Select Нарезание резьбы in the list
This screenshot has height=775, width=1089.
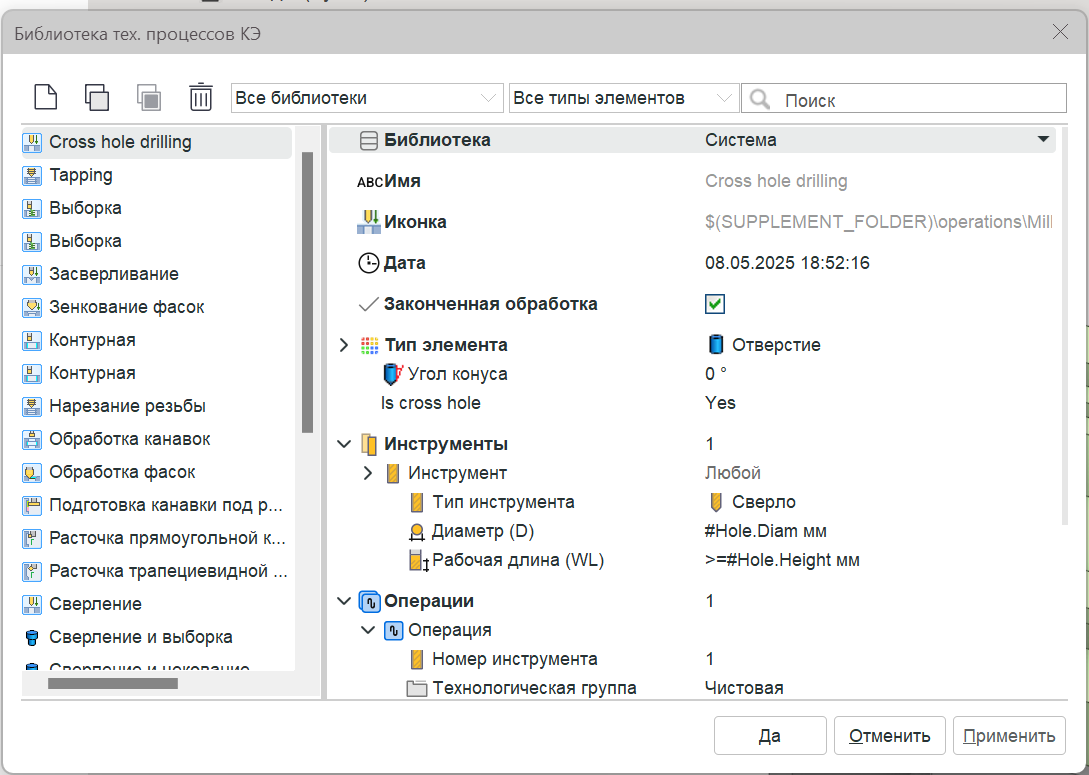[x=127, y=406]
